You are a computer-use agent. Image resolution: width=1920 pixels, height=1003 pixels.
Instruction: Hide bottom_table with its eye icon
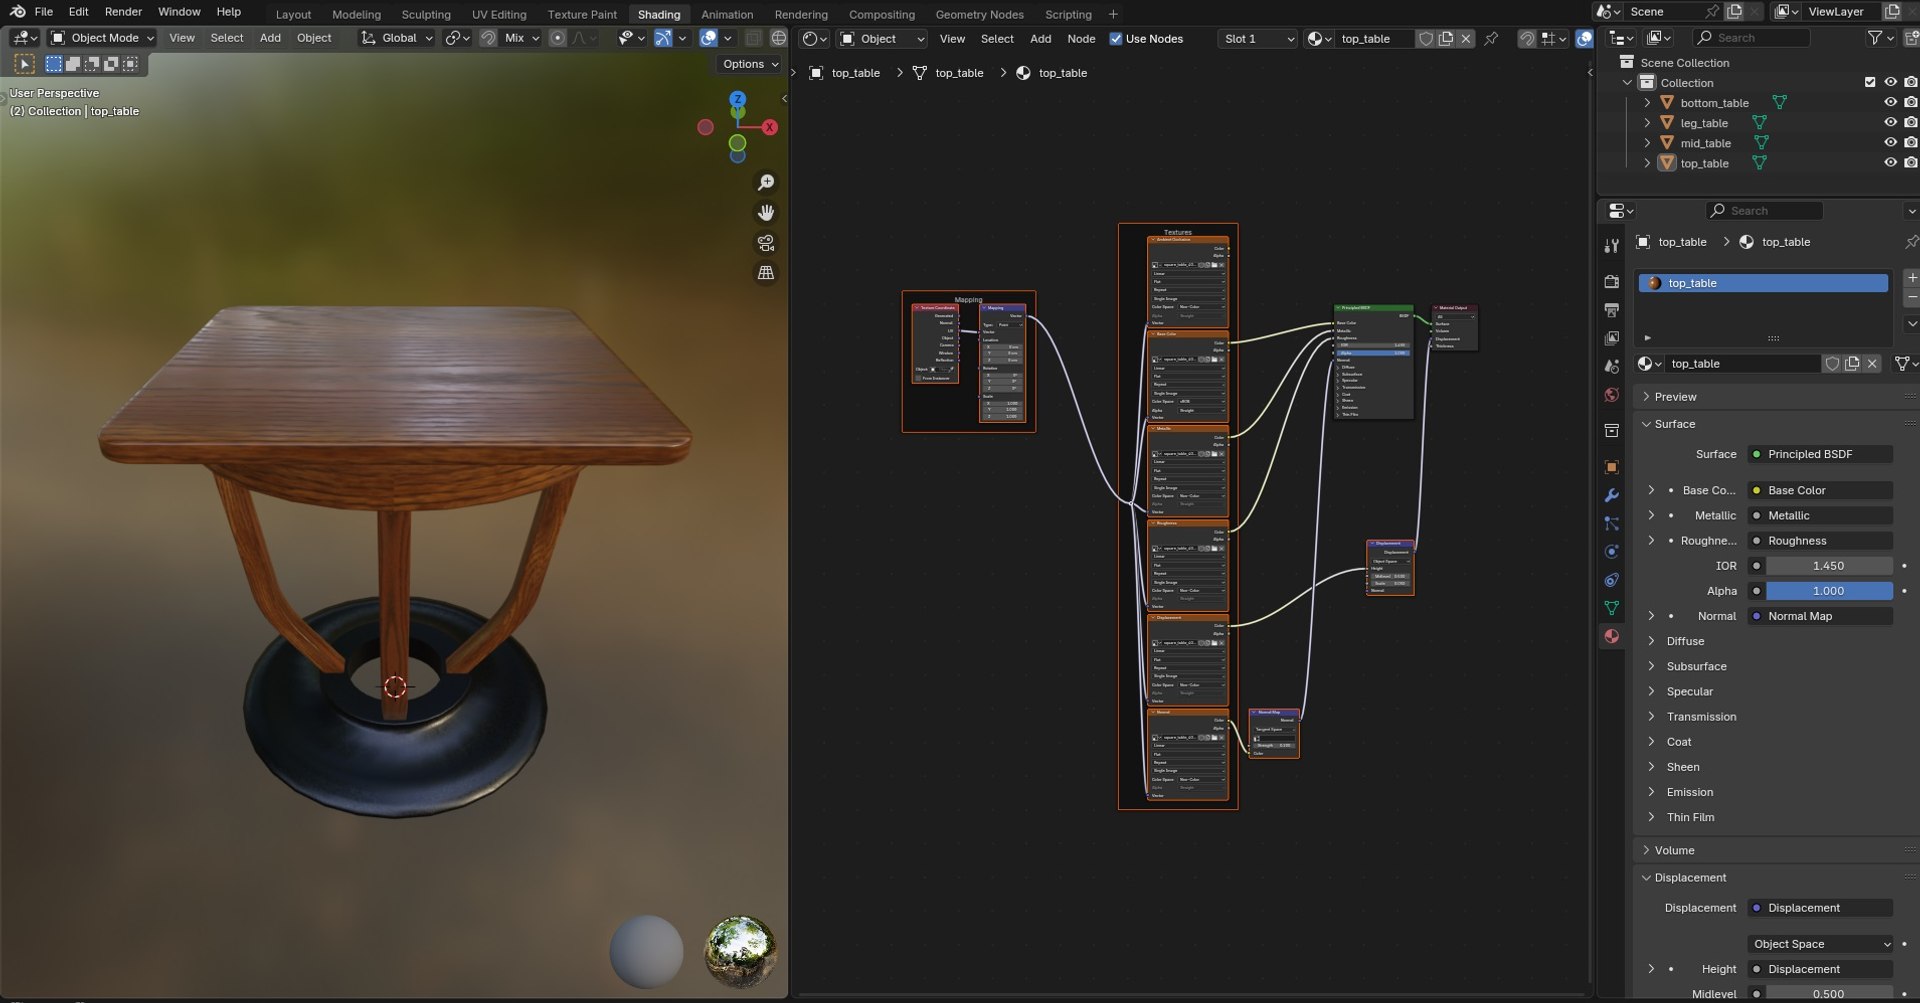[1890, 102]
